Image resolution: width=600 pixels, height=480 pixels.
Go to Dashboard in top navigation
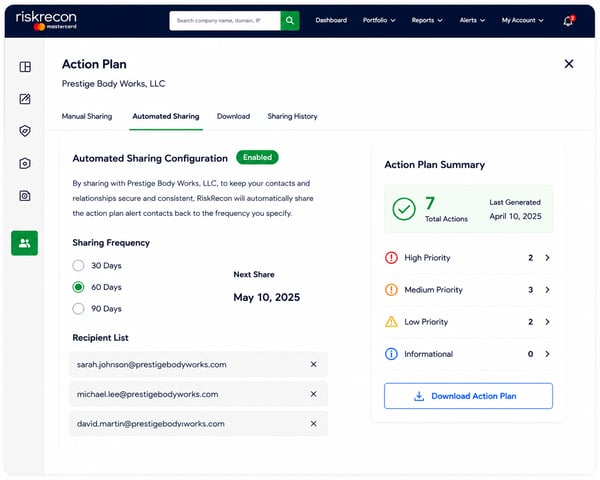click(331, 20)
